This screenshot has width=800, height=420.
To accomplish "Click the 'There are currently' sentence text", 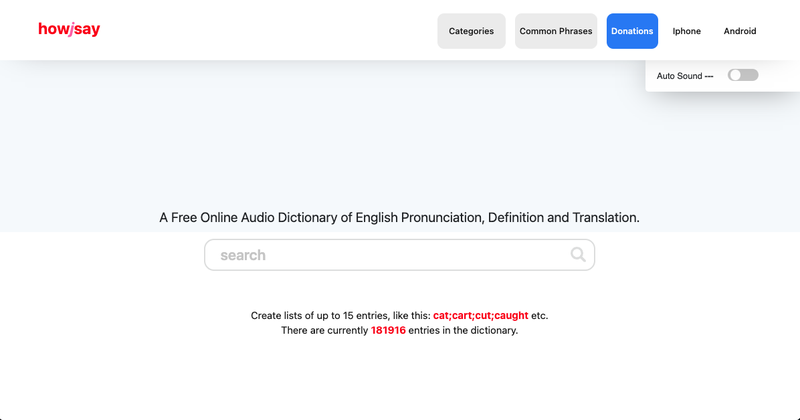I will 324,330.
